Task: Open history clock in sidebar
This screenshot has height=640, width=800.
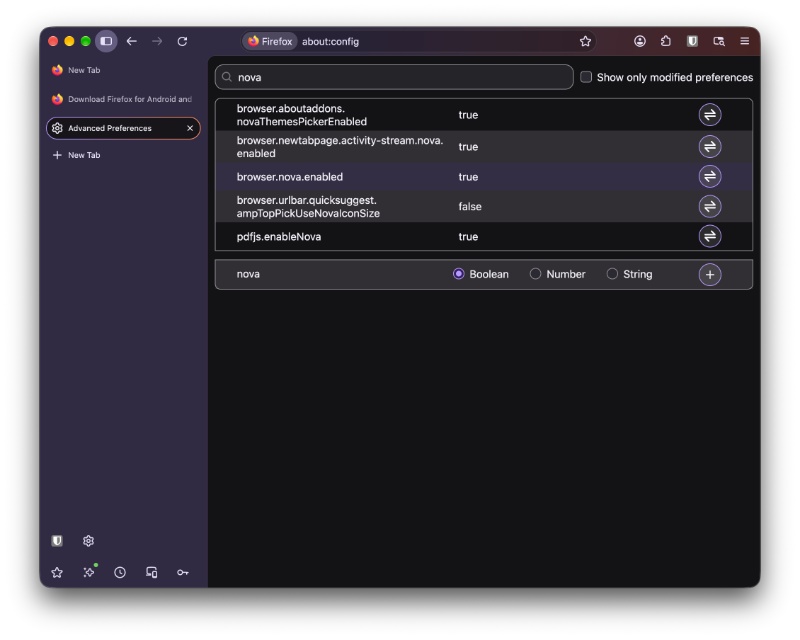Action: pyautogui.click(x=120, y=573)
